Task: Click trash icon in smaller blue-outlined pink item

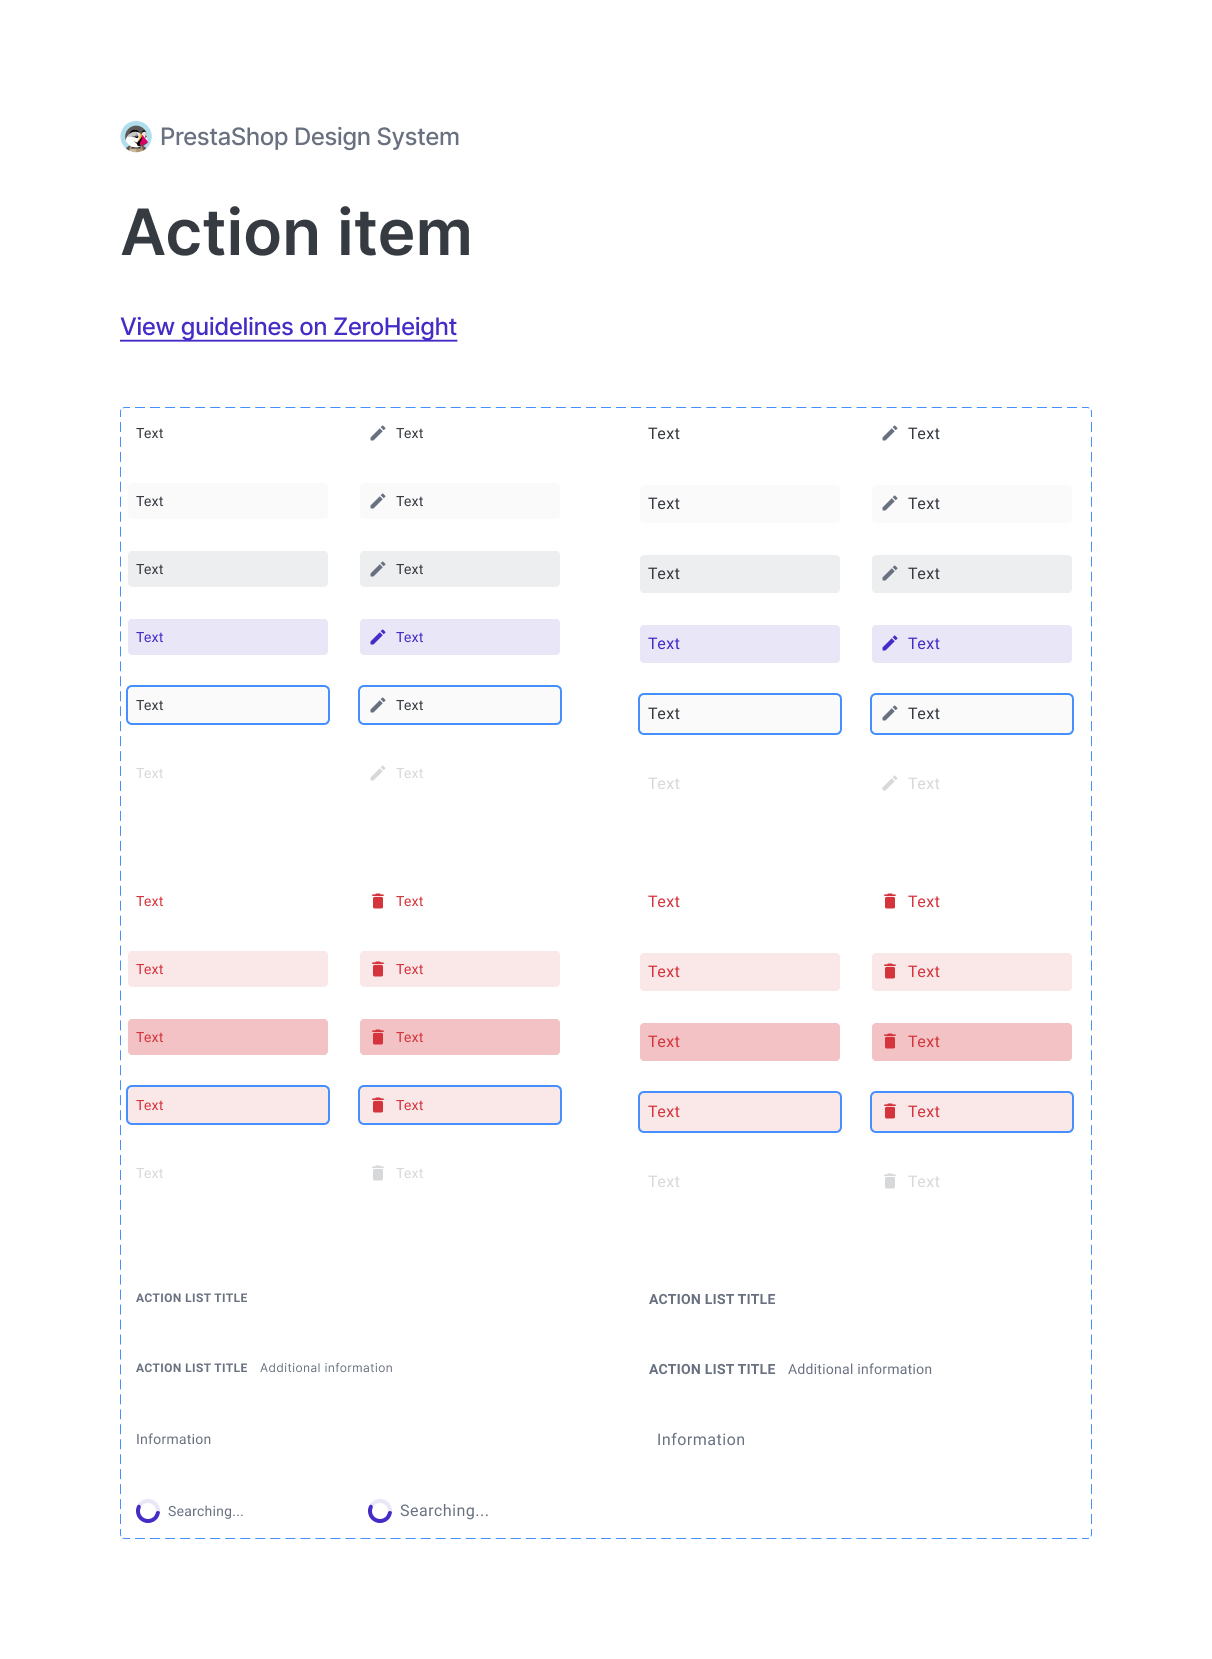Action: 378,1105
